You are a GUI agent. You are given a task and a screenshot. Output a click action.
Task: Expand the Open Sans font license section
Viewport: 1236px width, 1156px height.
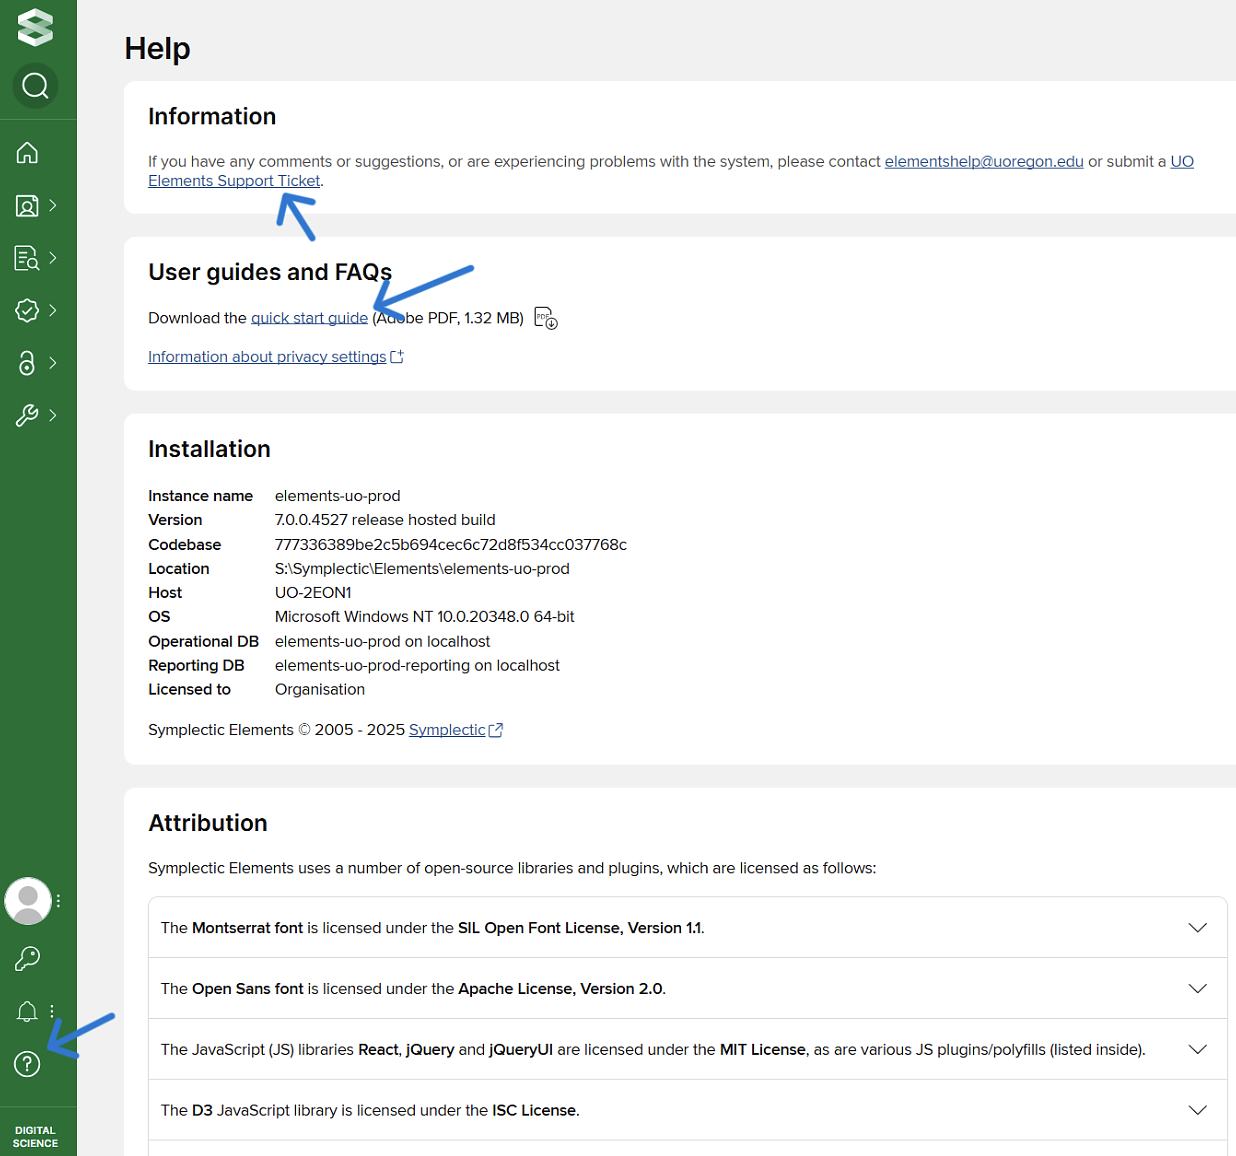1197,989
